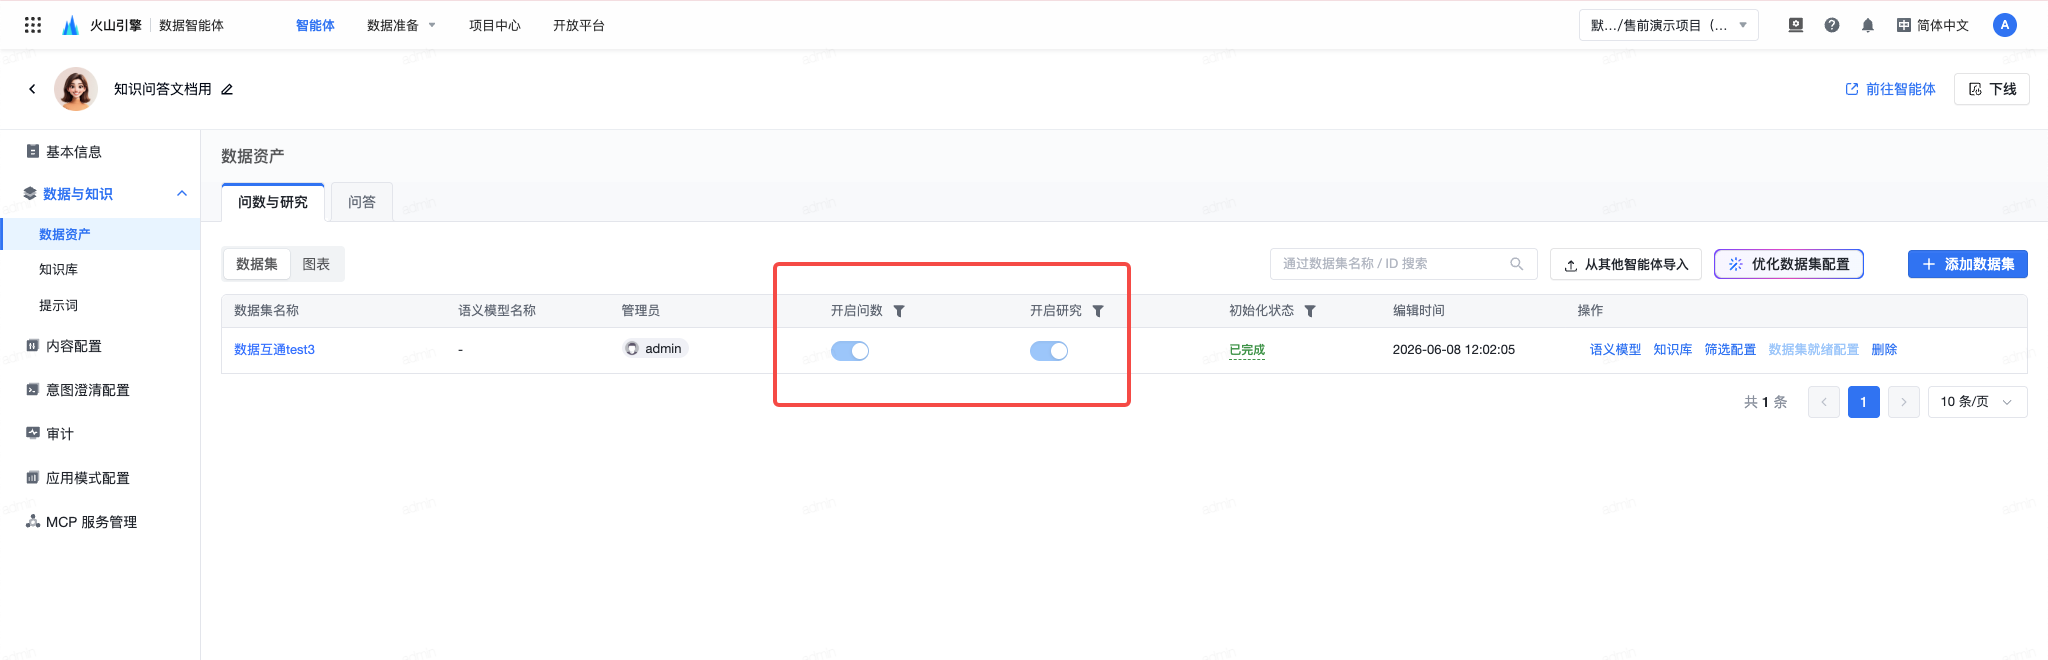
Task: Click the 火山引擎 logo
Action: pos(102,25)
